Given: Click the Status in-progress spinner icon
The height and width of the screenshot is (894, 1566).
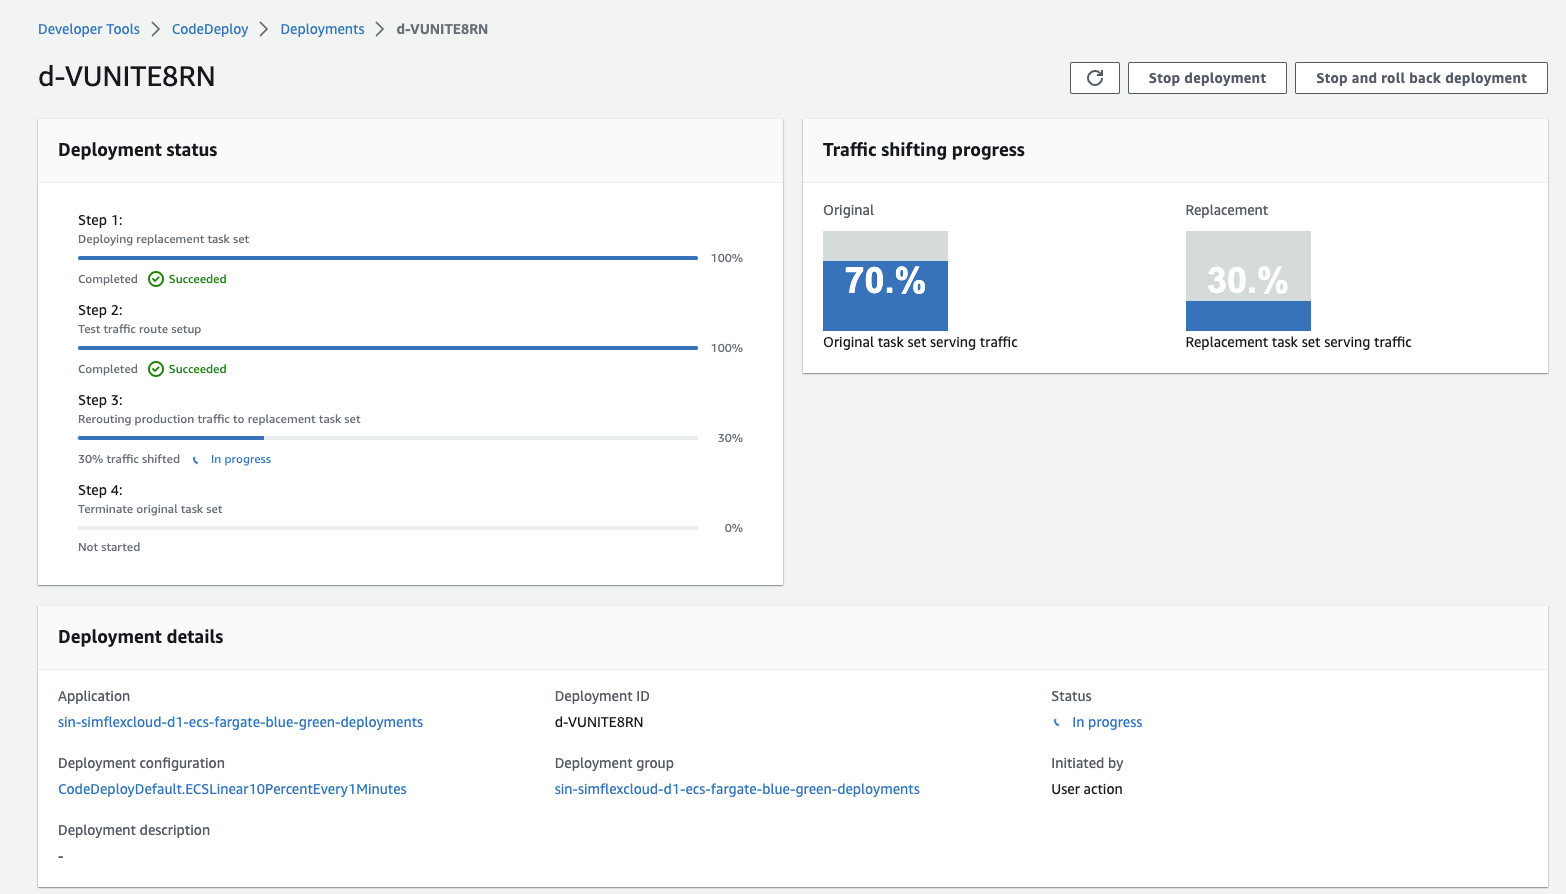Looking at the screenshot, I should click(1057, 722).
